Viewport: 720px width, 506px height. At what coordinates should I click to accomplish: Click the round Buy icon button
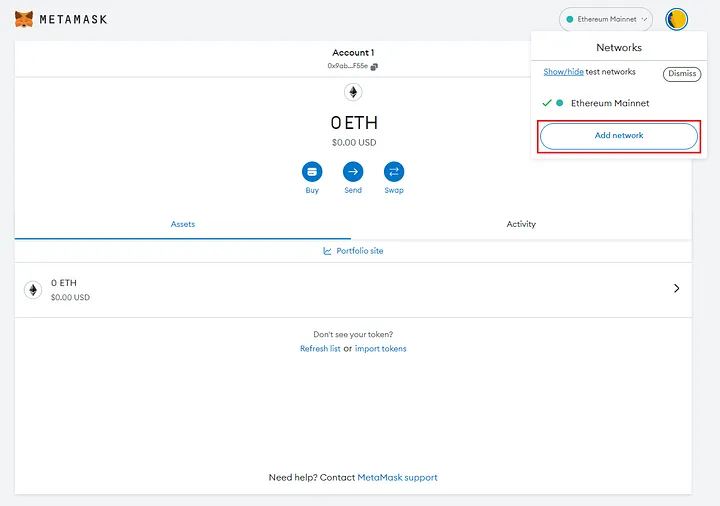(x=312, y=171)
